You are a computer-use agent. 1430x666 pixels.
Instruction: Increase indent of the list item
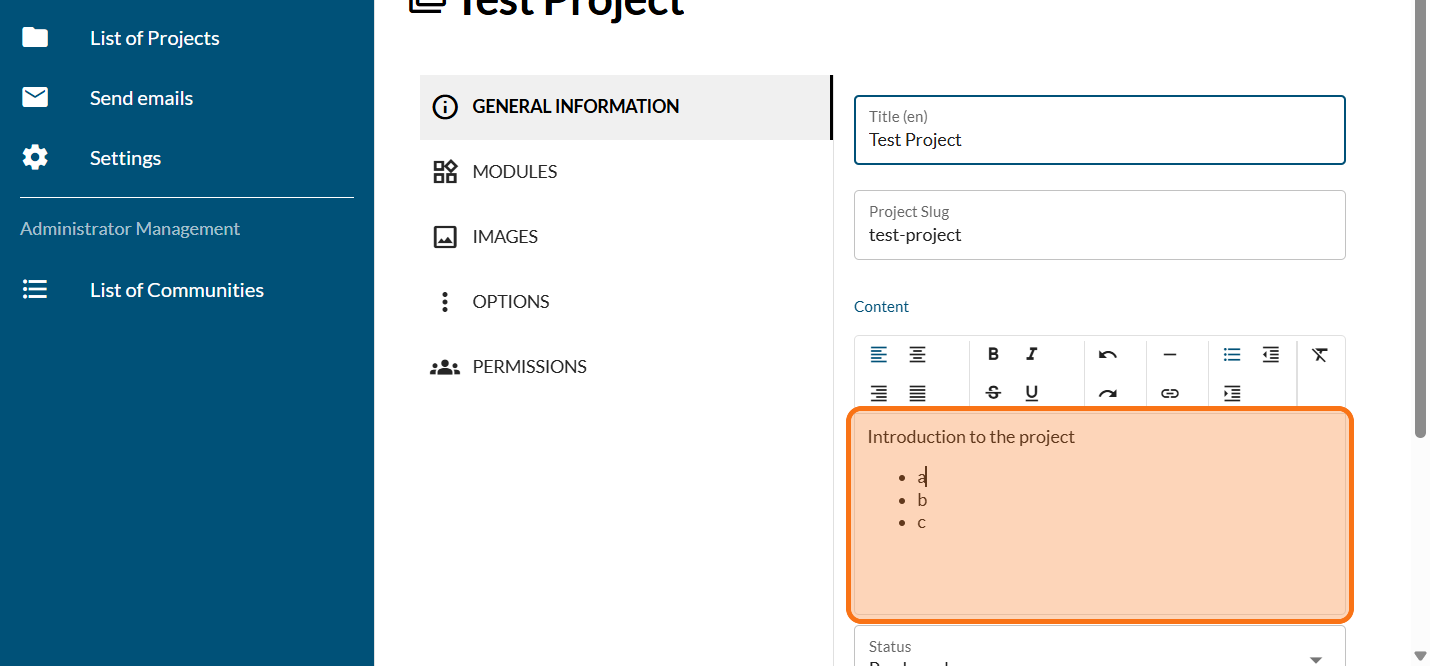coord(1232,393)
